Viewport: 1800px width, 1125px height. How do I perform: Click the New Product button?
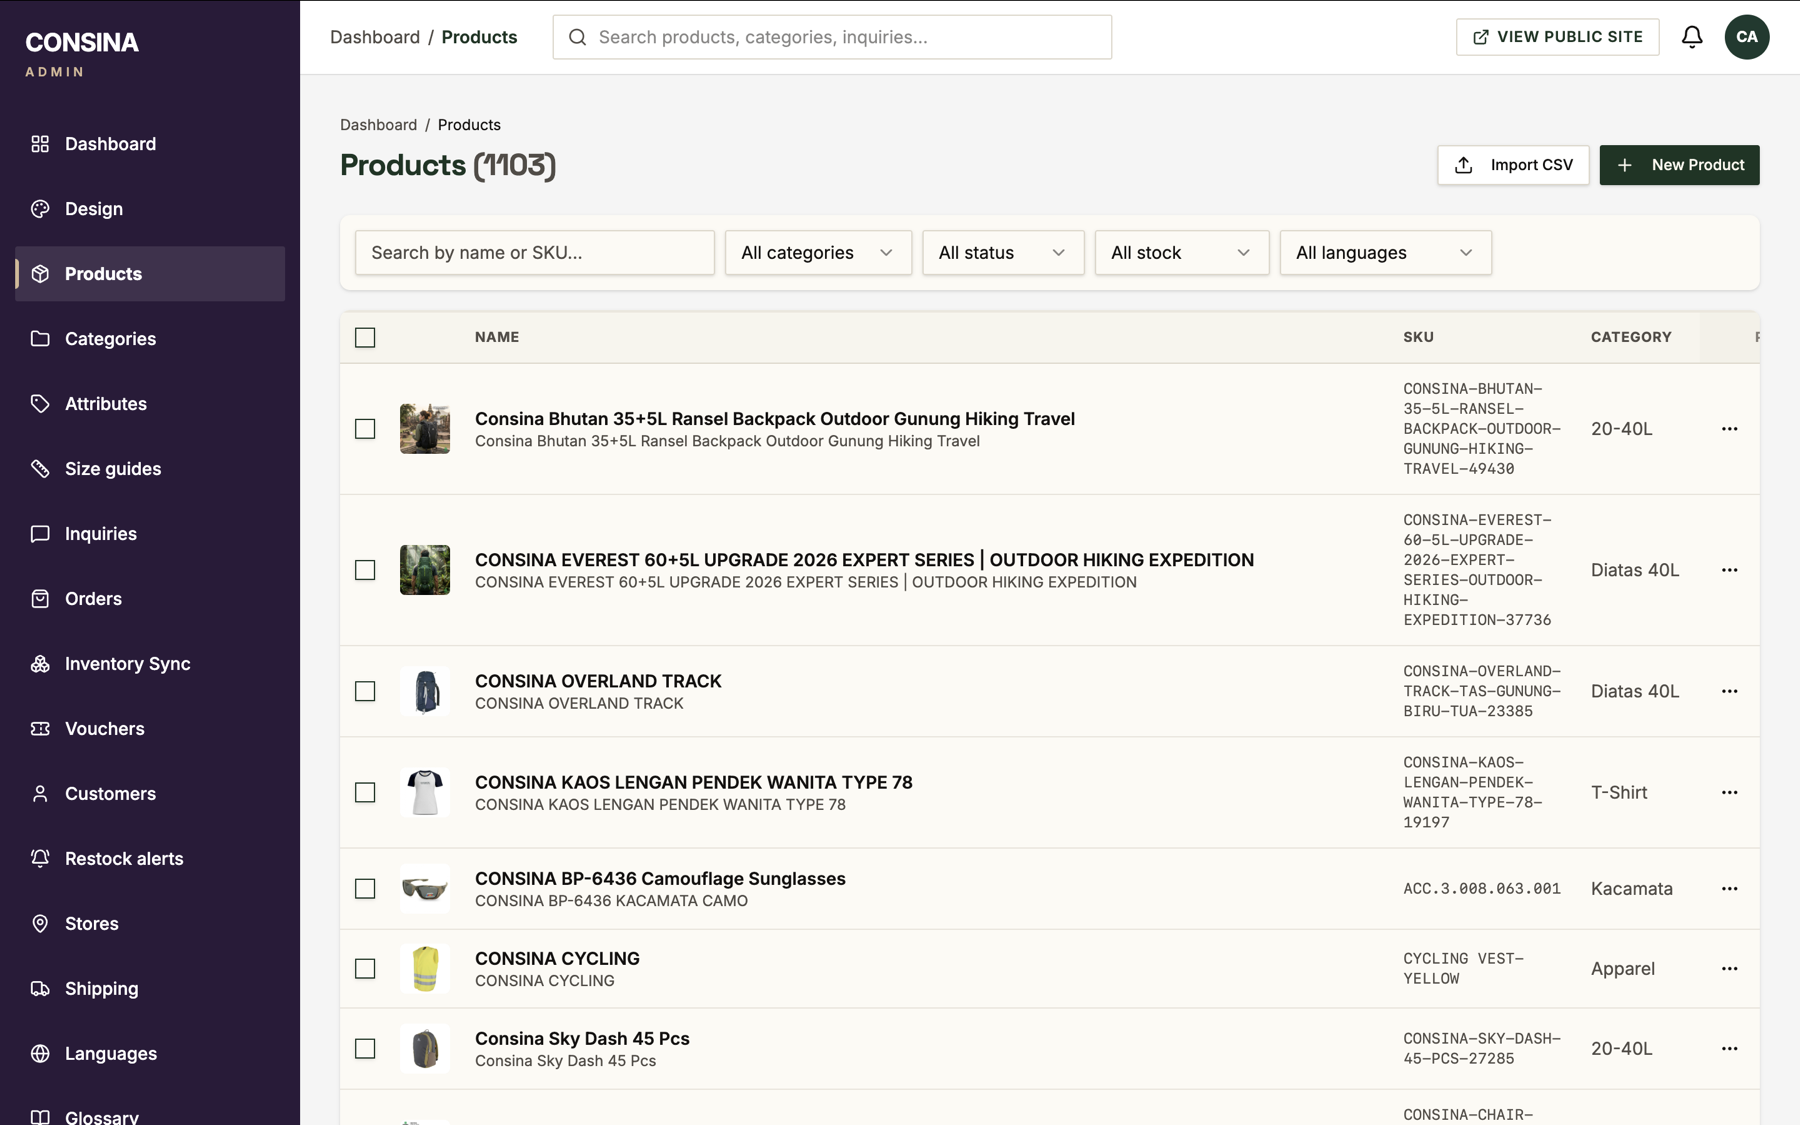[x=1679, y=165]
